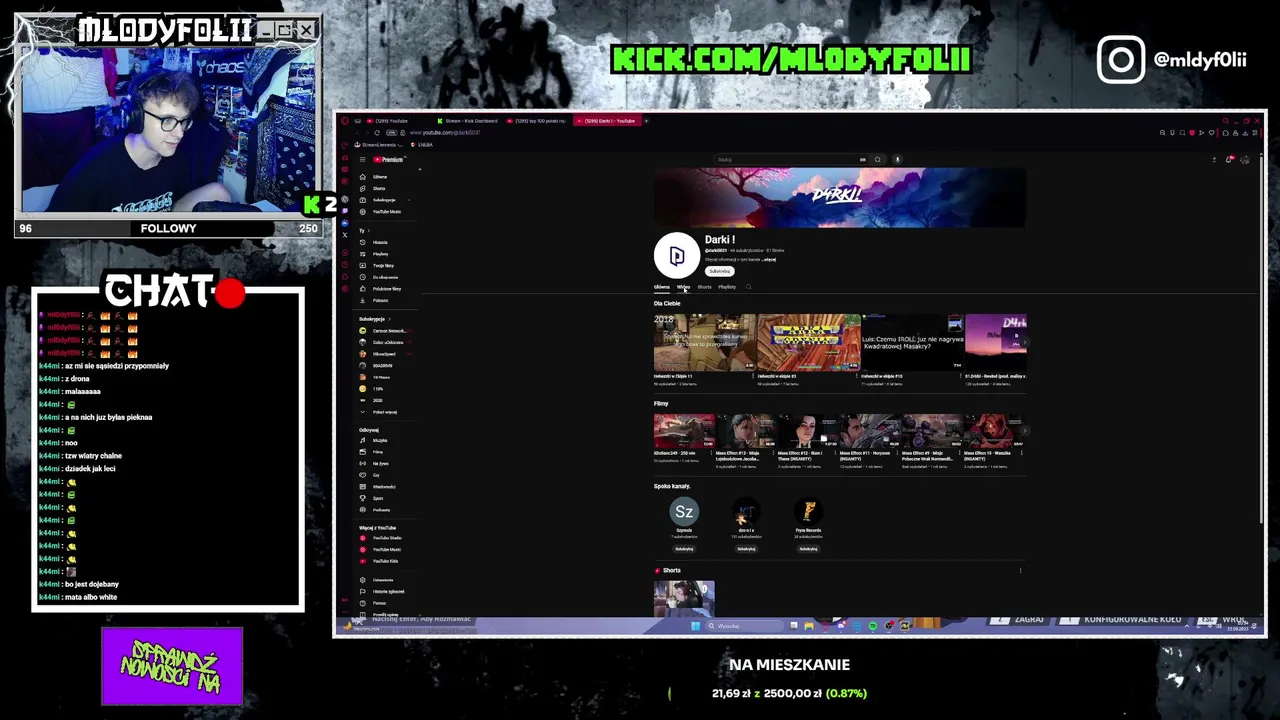Image resolution: width=1280 pixels, height=720 pixels.
Task: Open the Luis: Czemu IROLL video thumbnail
Action: coord(913,342)
